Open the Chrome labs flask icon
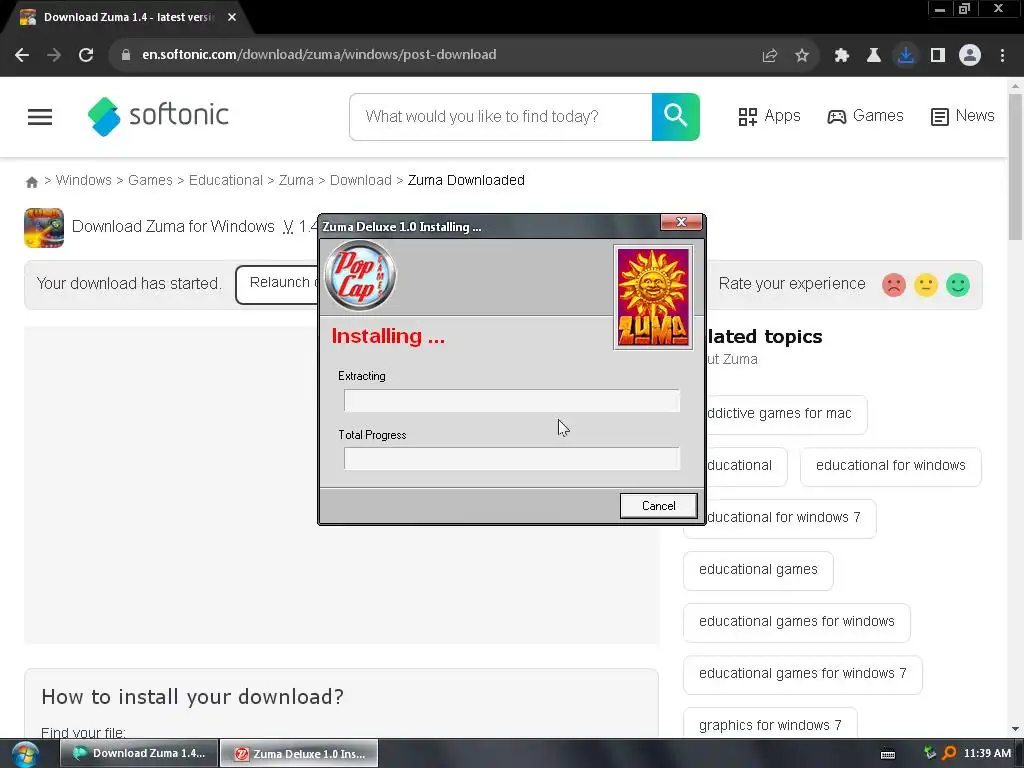The height and width of the screenshot is (768, 1024). (873, 56)
